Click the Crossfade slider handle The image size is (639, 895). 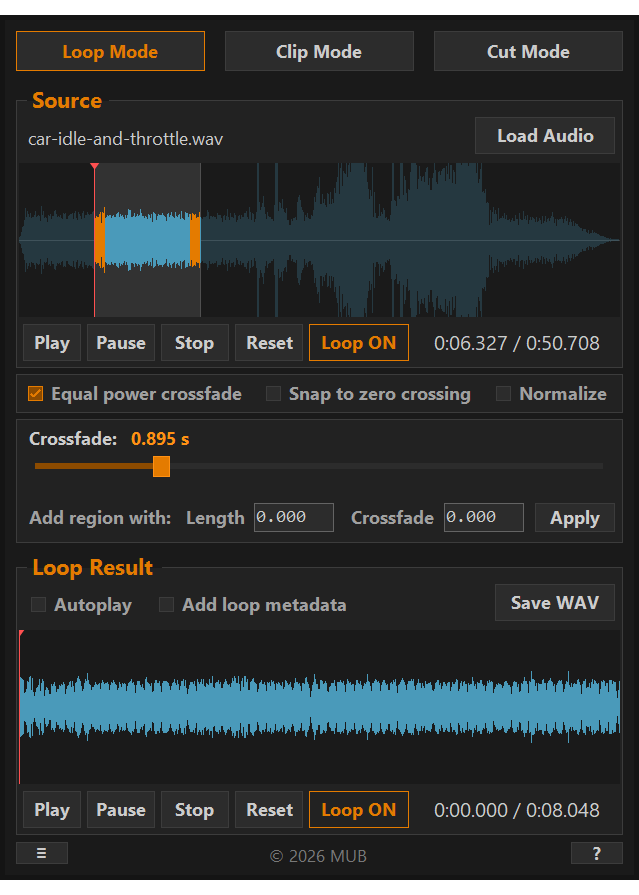coord(162,466)
